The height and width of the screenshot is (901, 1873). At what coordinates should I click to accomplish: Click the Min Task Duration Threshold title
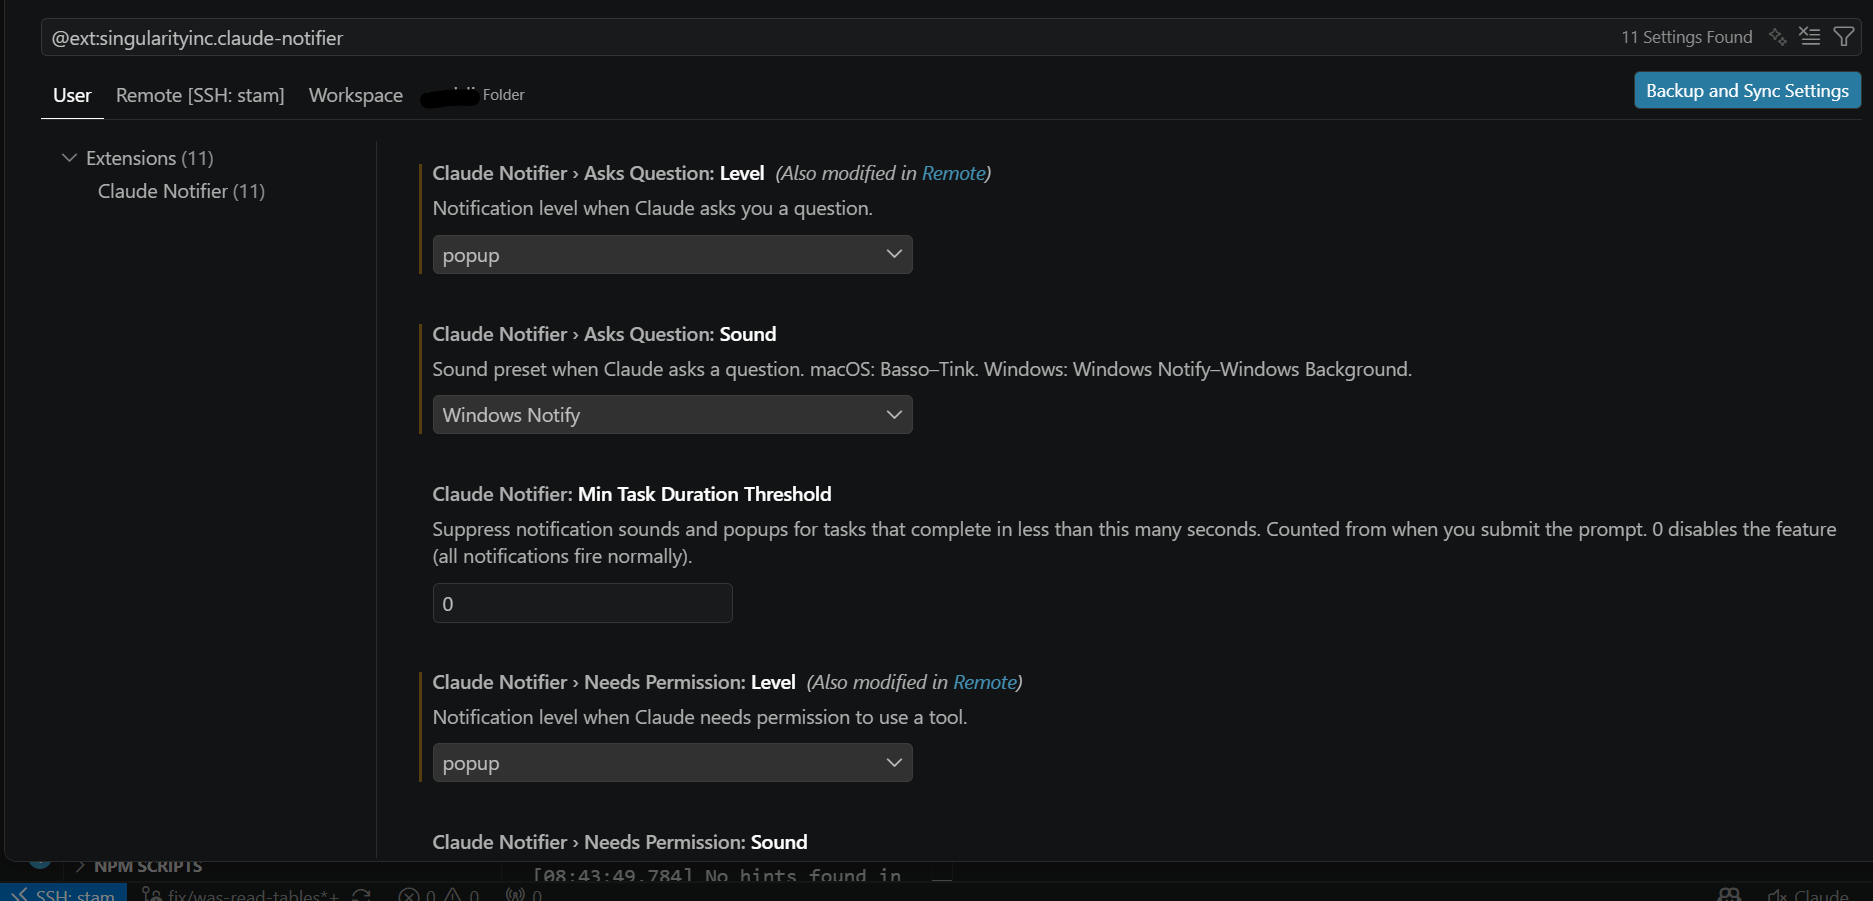pyautogui.click(x=632, y=494)
